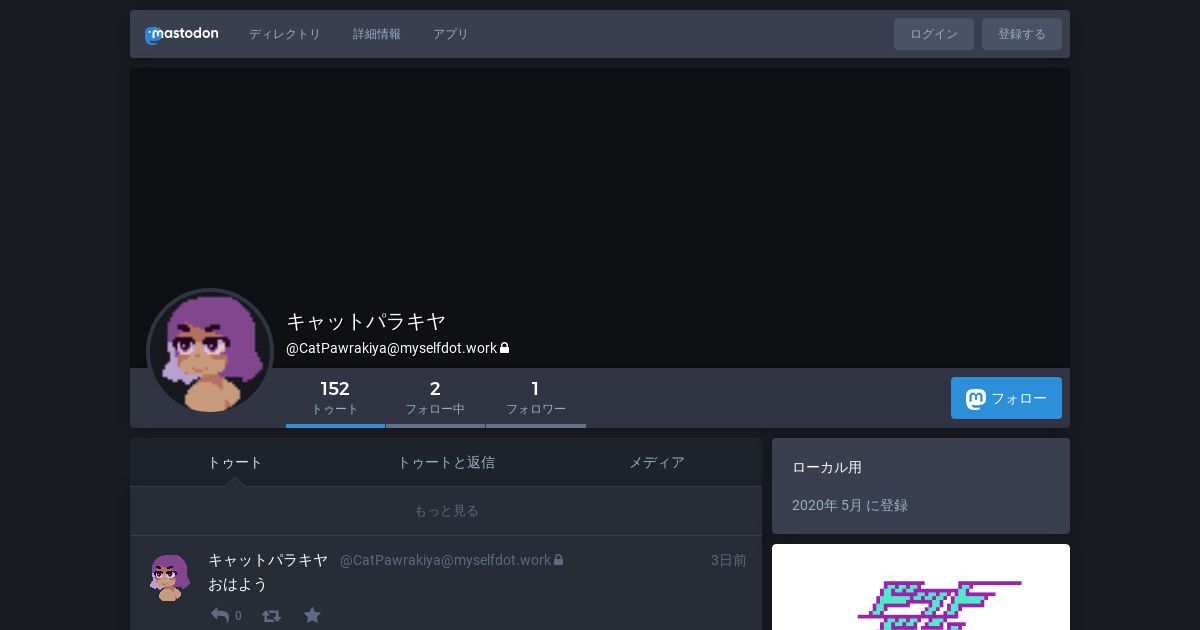Click the small avatar on おはよう post
The width and height of the screenshot is (1200, 630).
coord(170,577)
